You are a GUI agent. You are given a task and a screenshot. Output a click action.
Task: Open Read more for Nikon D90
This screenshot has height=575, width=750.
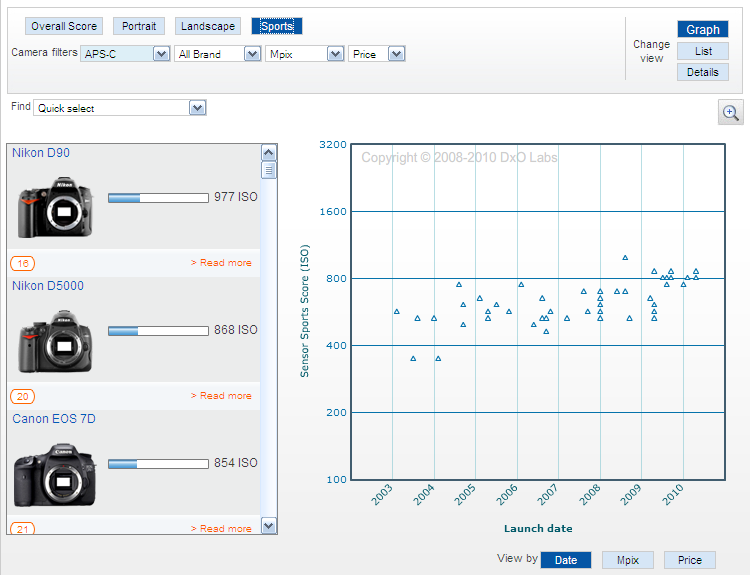pos(221,263)
